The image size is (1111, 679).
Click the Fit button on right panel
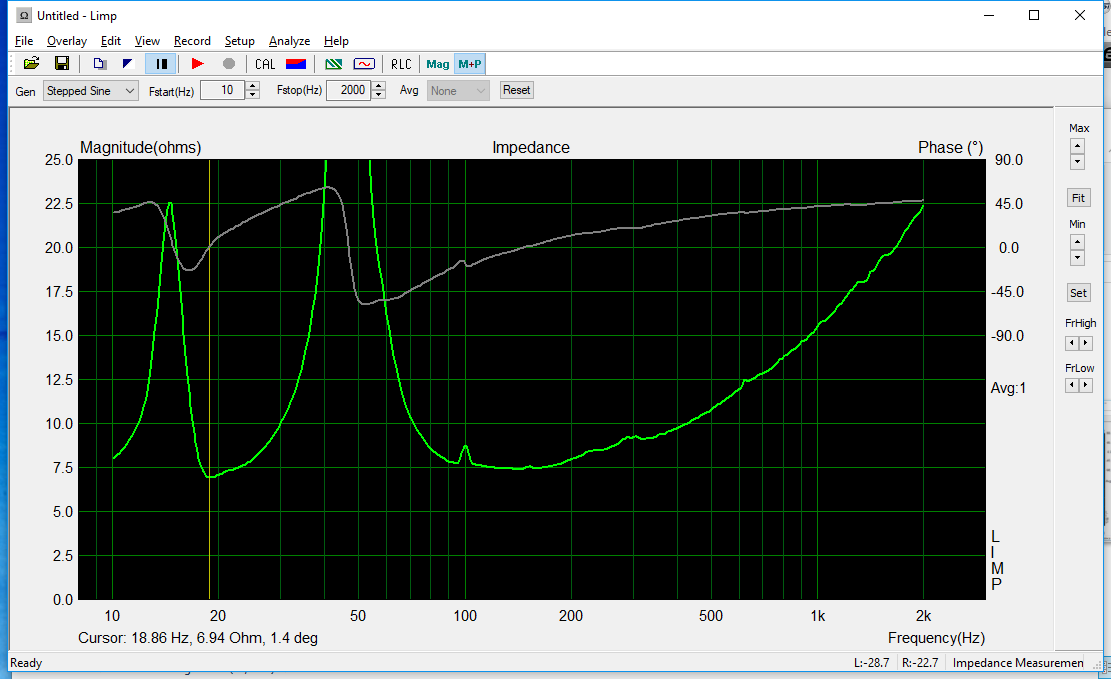(x=1078, y=198)
